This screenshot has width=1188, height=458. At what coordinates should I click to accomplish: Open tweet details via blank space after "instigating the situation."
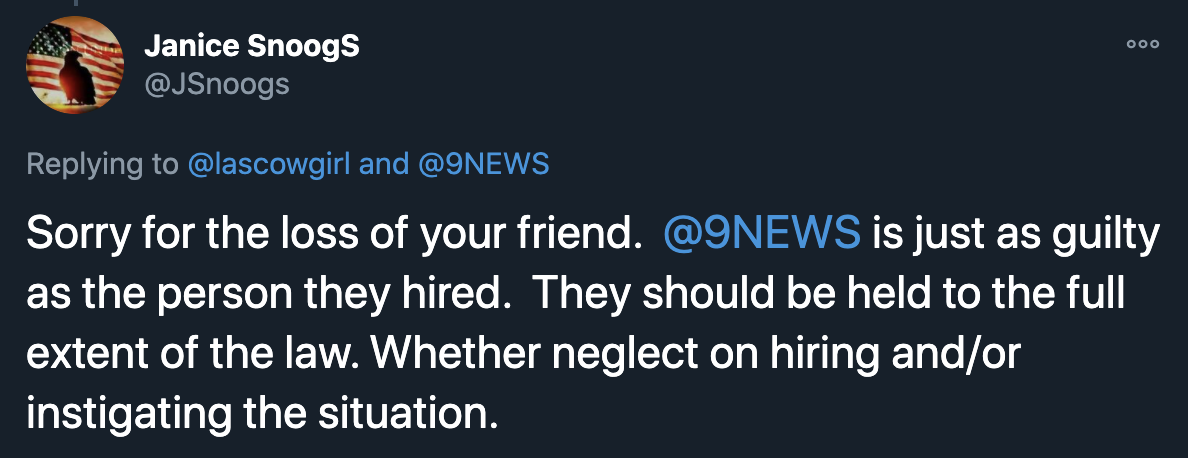(x=833, y=413)
